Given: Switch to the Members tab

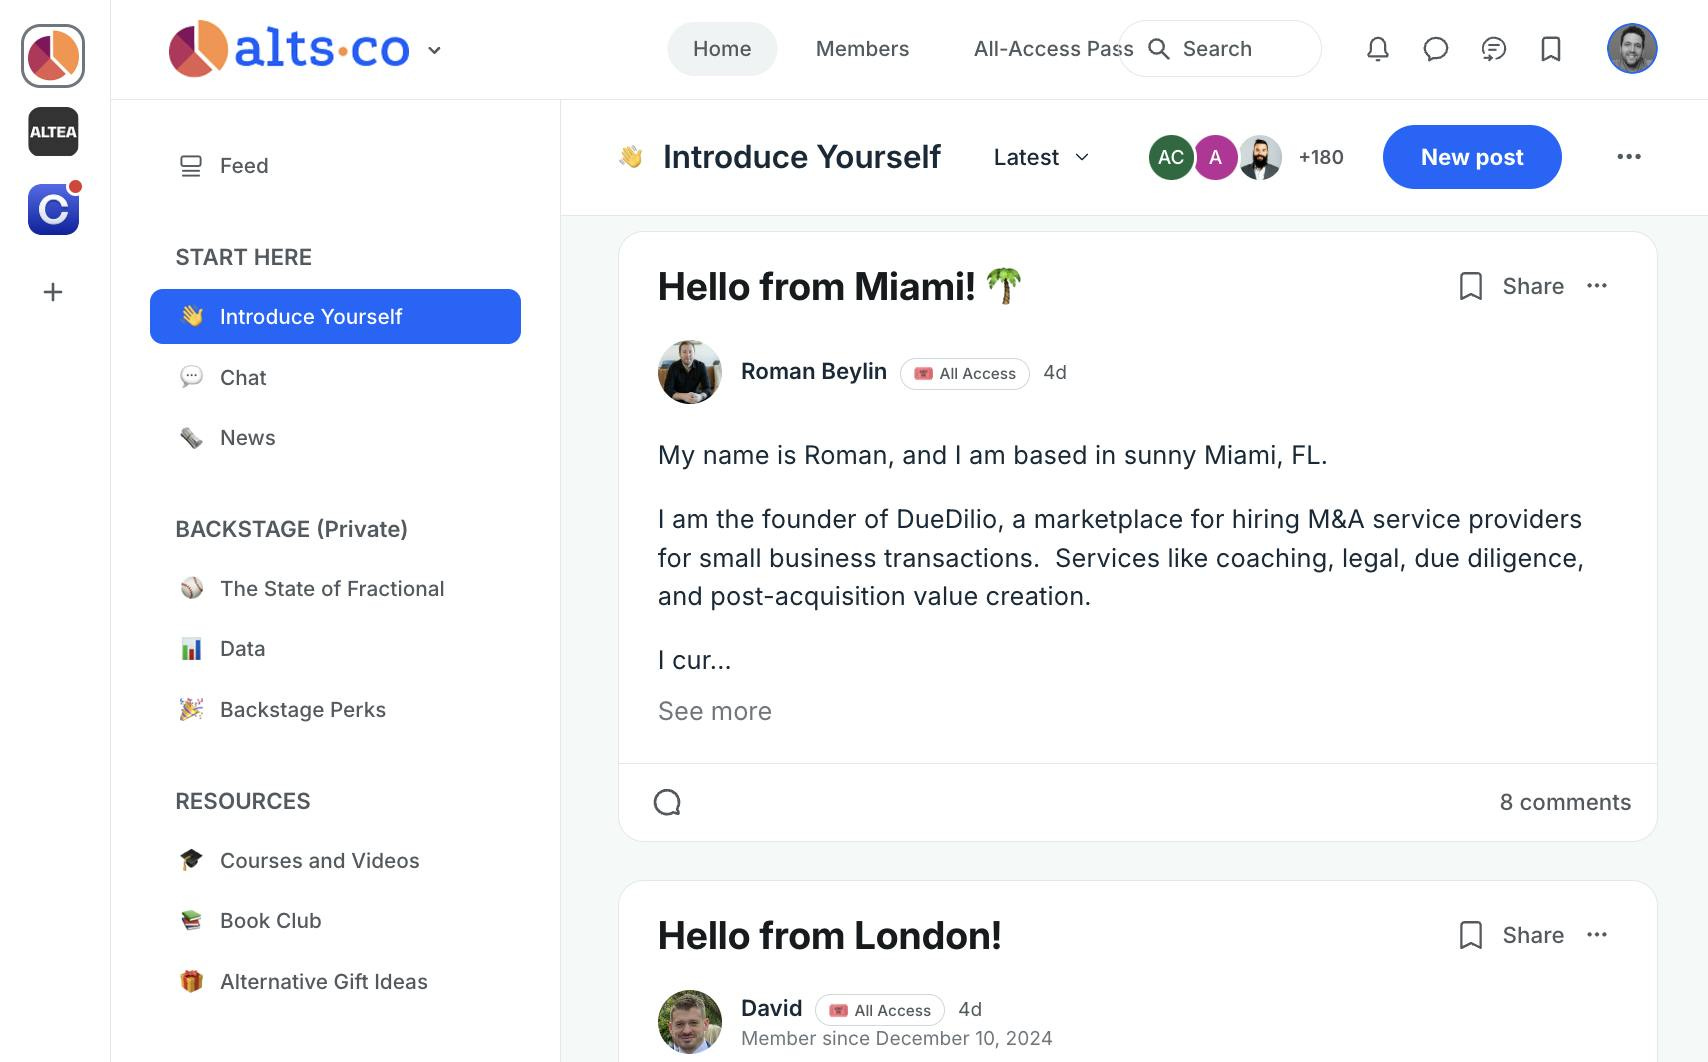Looking at the screenshot, I should pyautogui.click(x=862, y=48).
